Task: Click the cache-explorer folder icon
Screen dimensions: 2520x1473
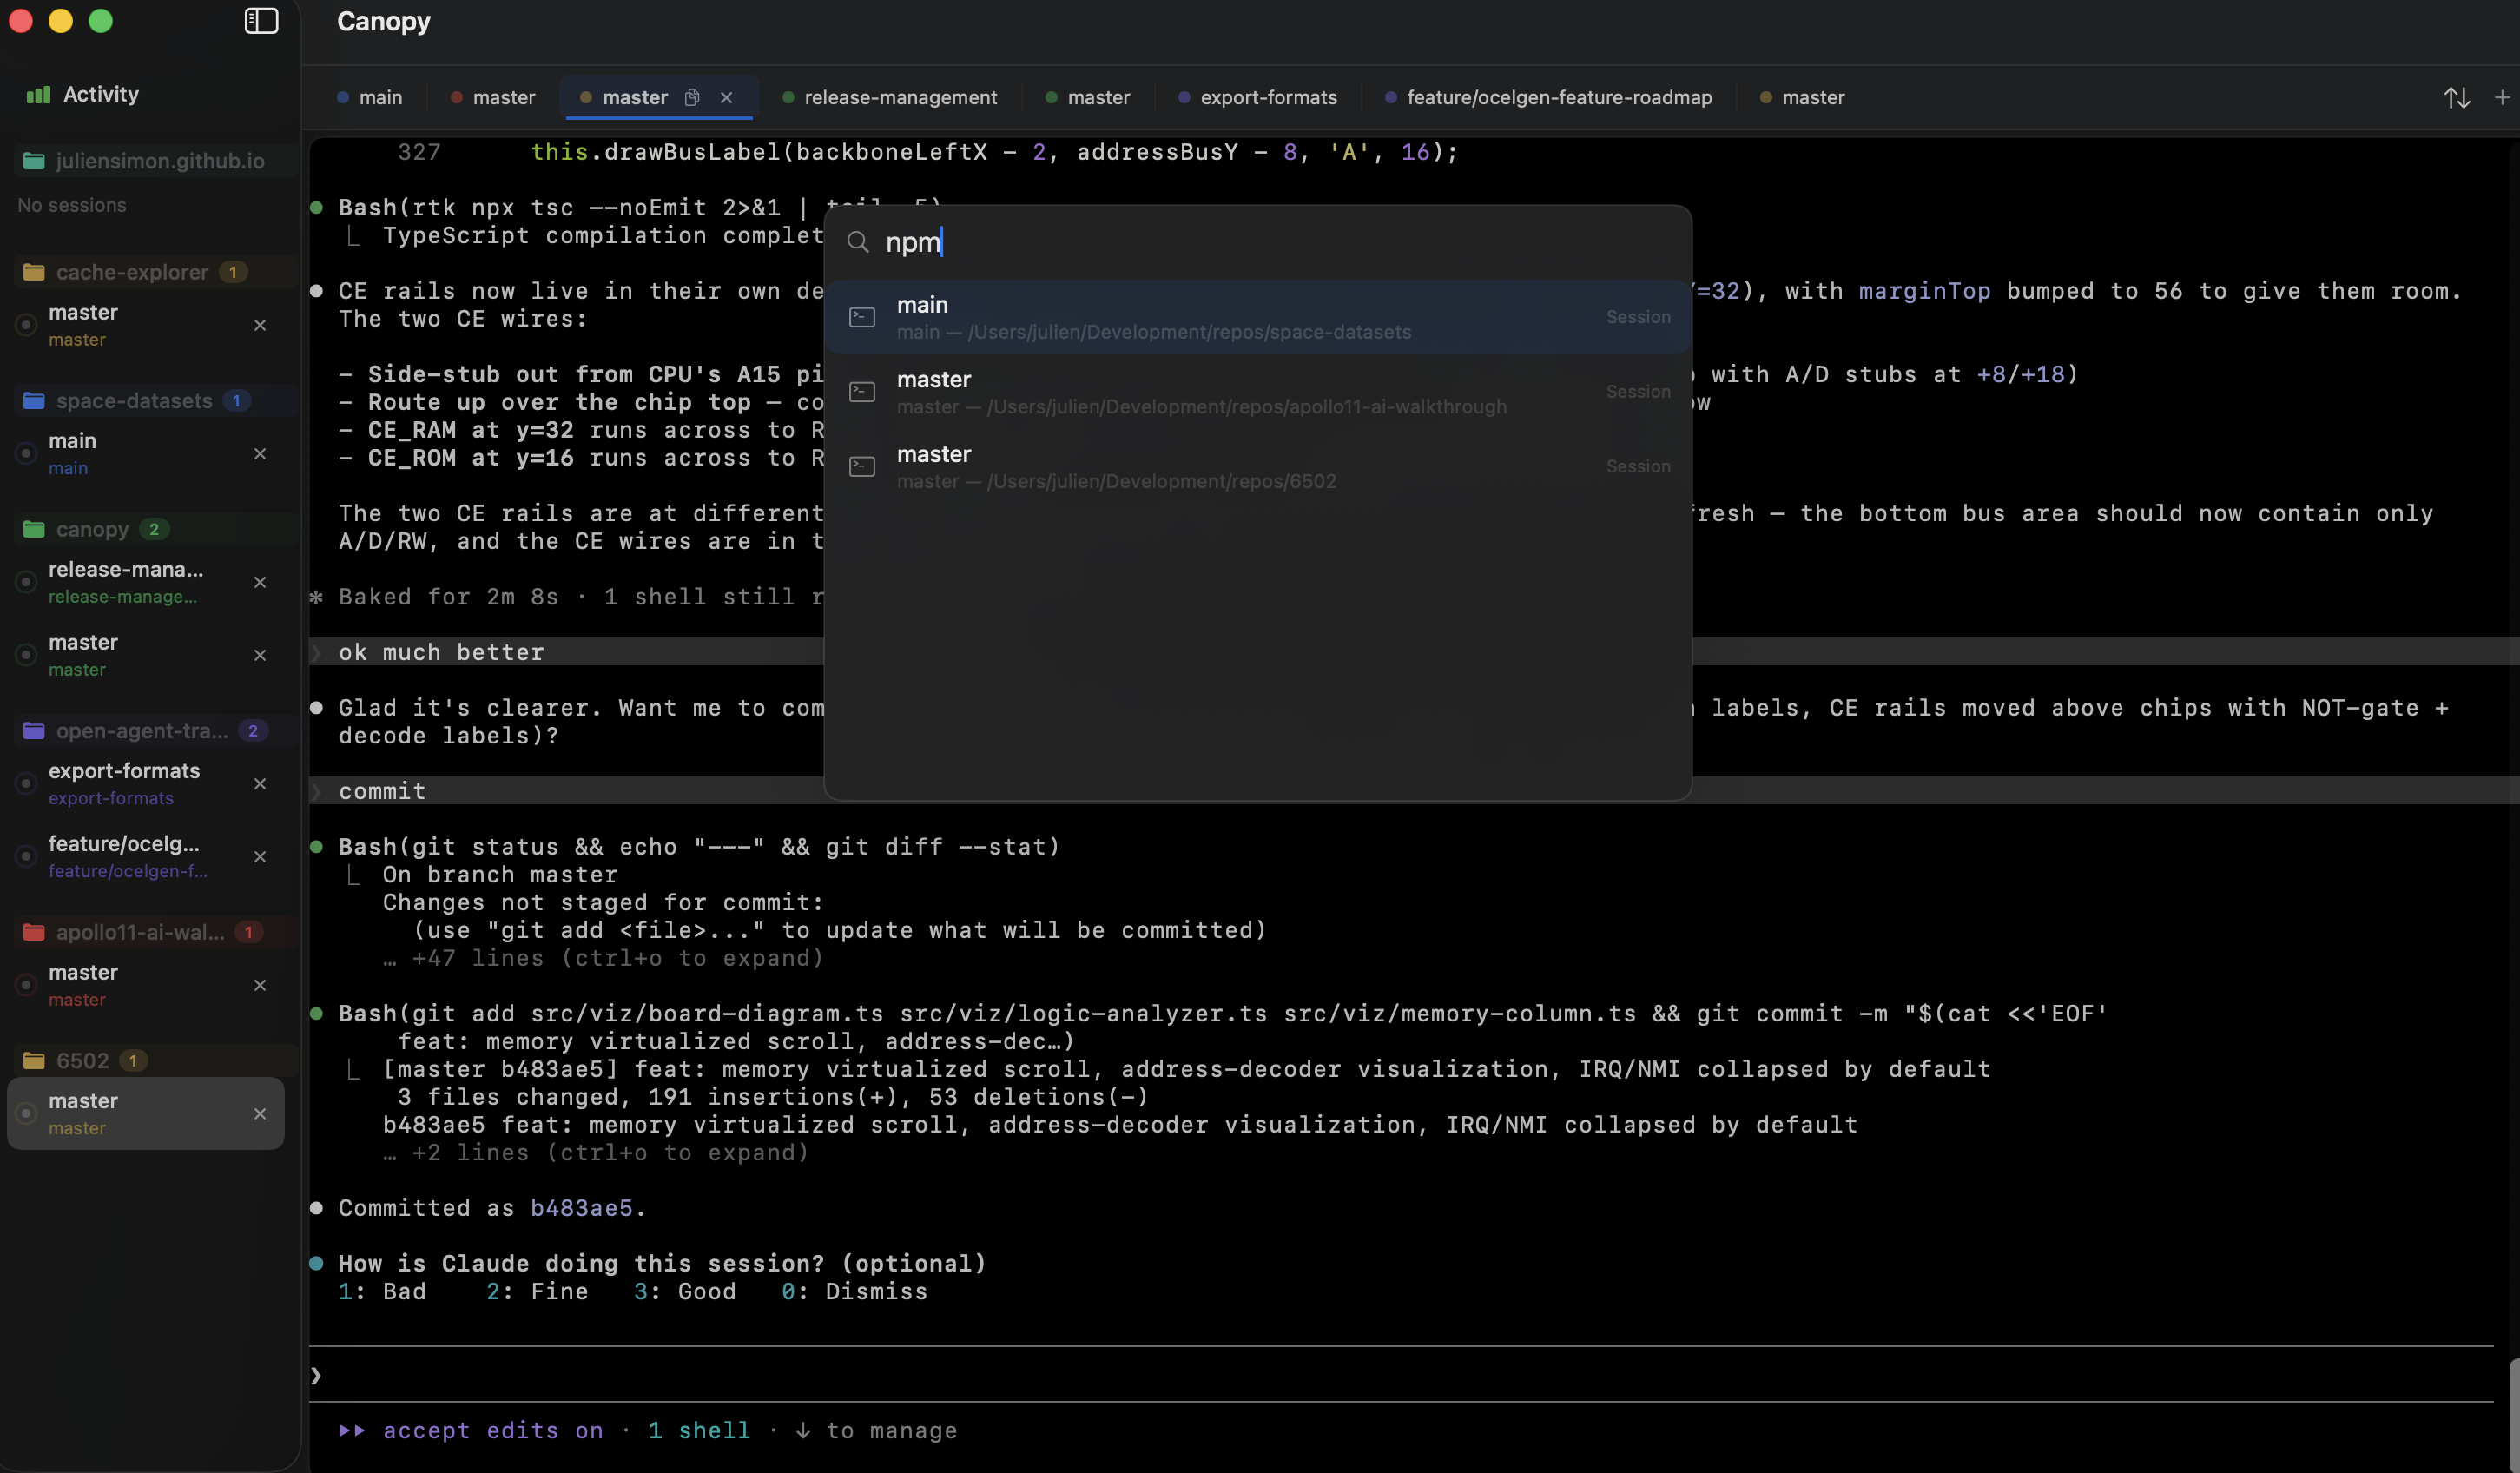Action: pos(34,272)
